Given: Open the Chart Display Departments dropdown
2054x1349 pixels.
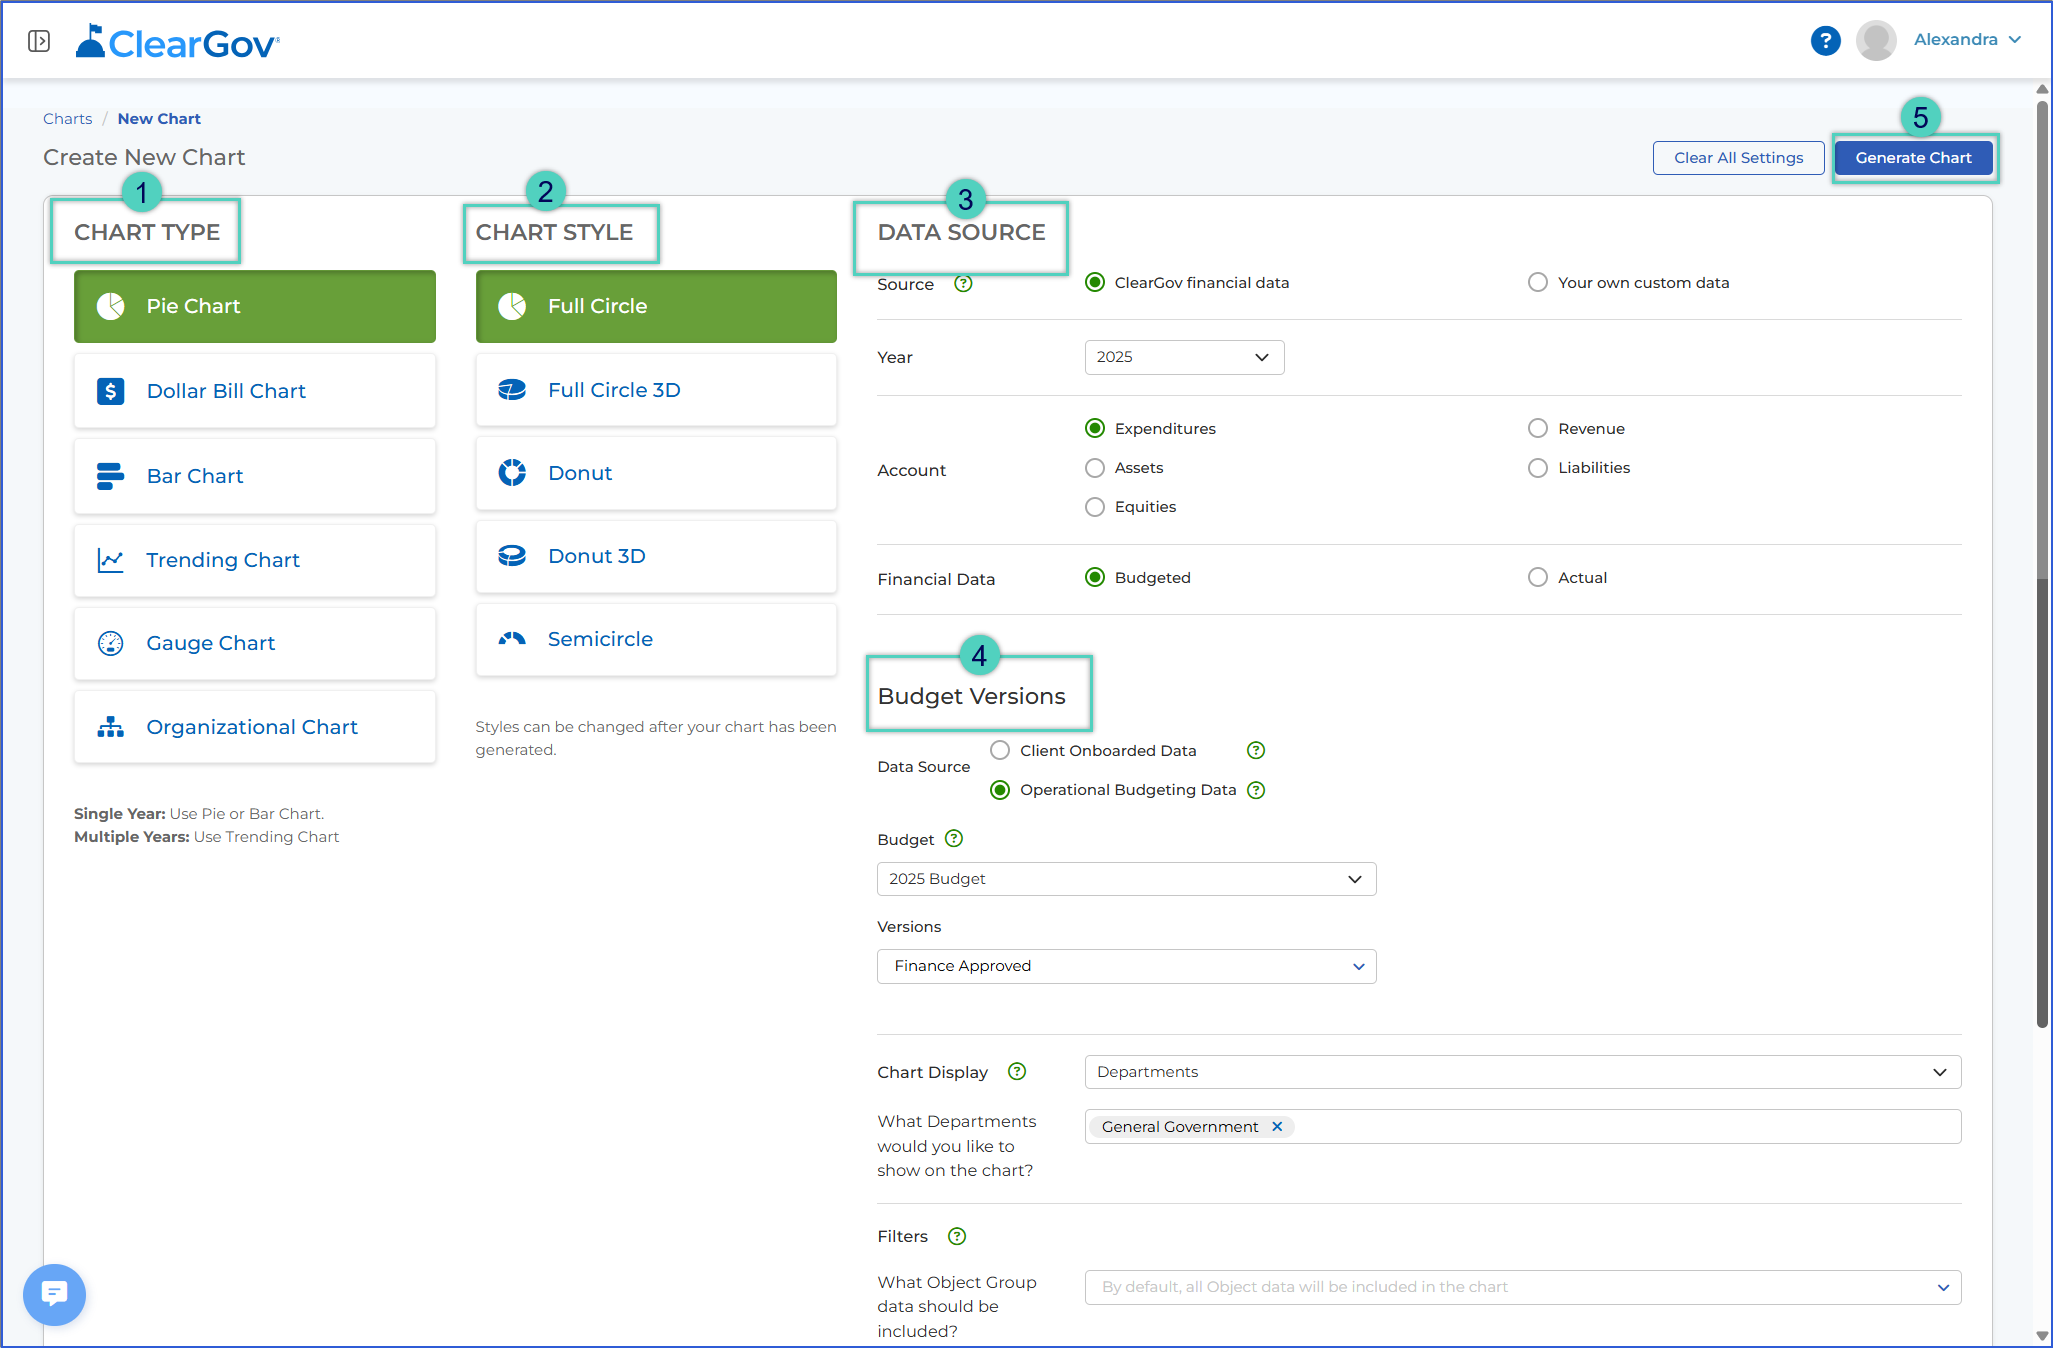Looking at the screenshot, I should point(1522,1072).
